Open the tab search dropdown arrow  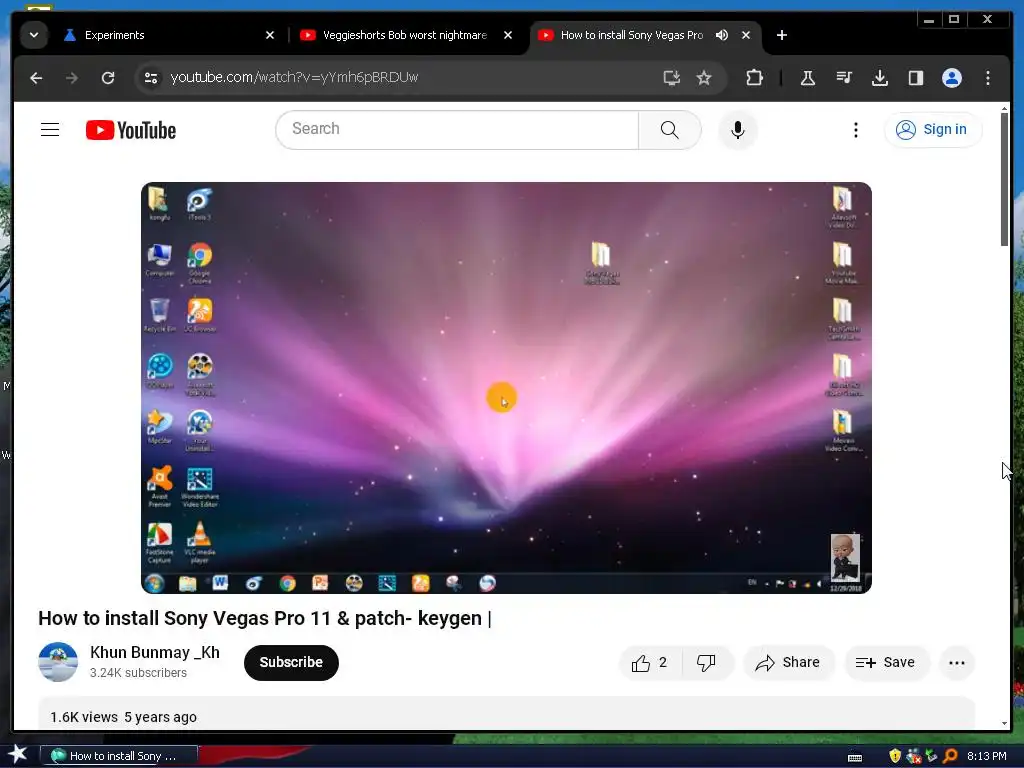tap(34, 35)
